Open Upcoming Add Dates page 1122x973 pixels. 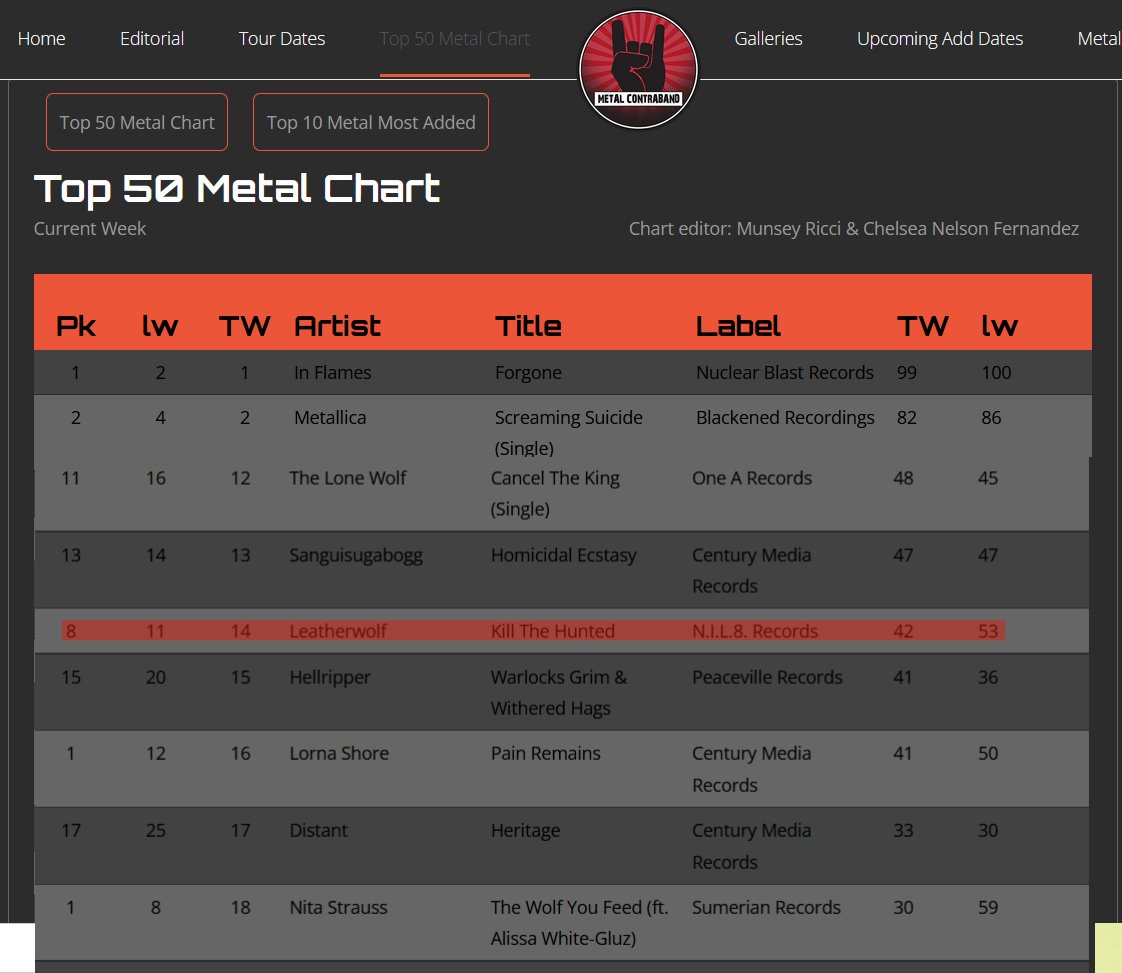coord(940,39)
